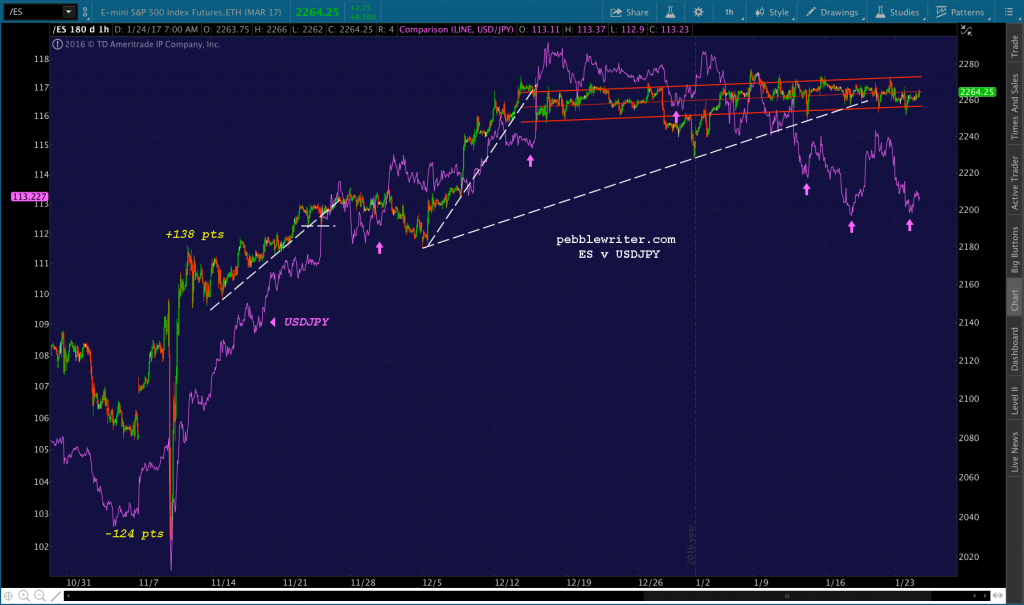Click the Studies button in the toolbar
This screenshot has width=1024, height=605.
pos(906,12)
